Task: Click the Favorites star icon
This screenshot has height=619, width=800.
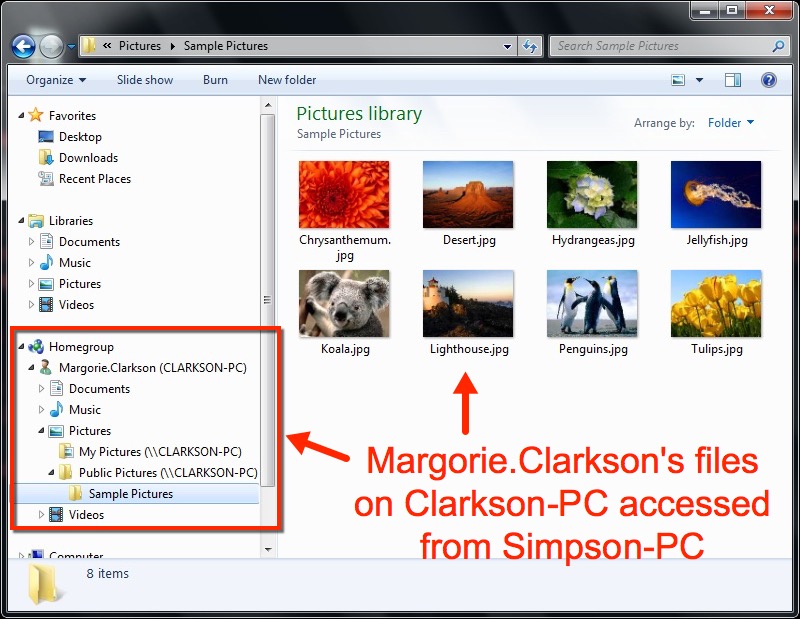Action: point(36,115)
